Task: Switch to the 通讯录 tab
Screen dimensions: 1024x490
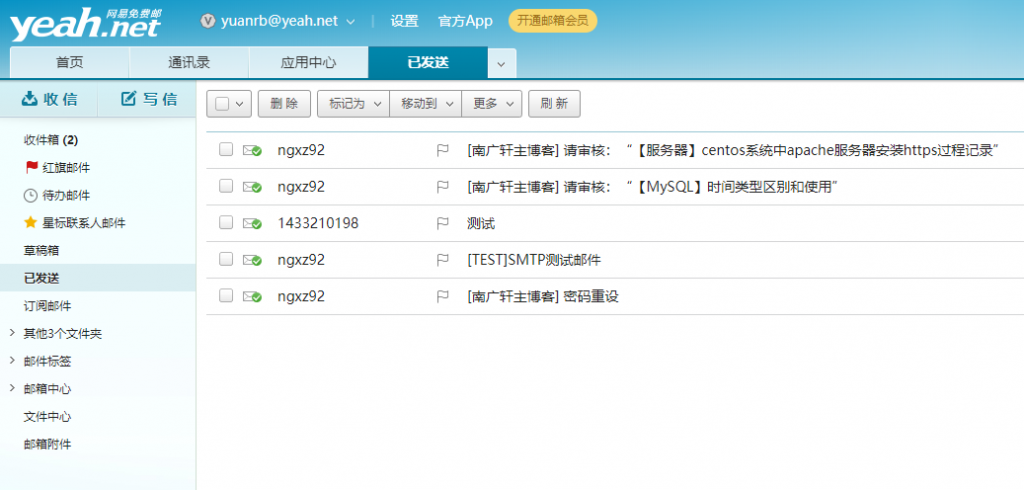Action: pos(189,63)
